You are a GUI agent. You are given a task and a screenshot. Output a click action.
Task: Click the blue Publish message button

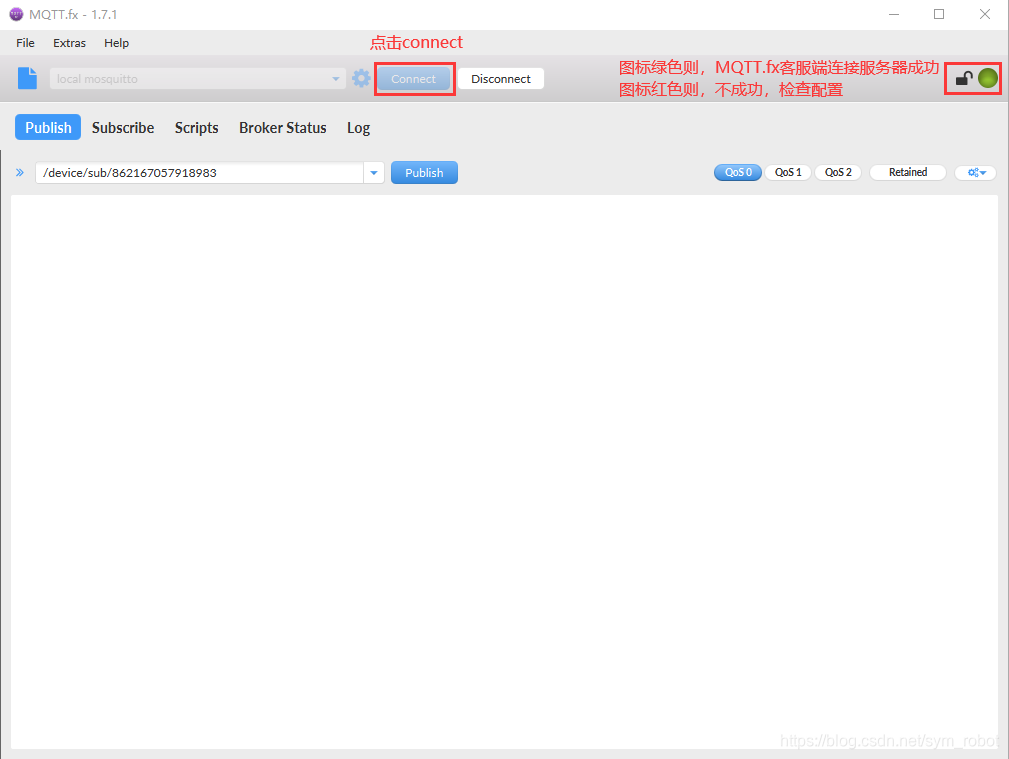coord(424,173)
